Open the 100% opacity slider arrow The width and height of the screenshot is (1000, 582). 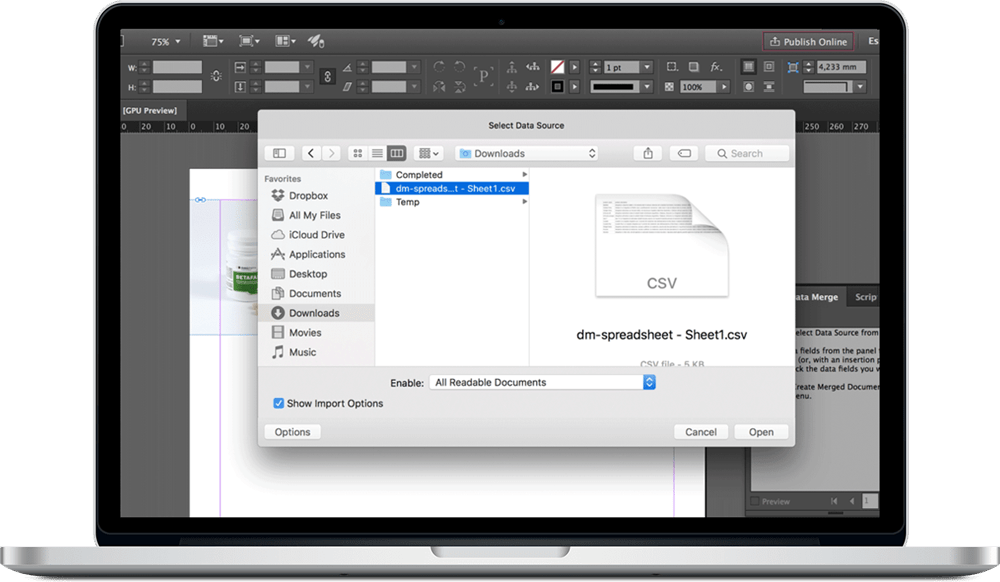pos(724,87)
